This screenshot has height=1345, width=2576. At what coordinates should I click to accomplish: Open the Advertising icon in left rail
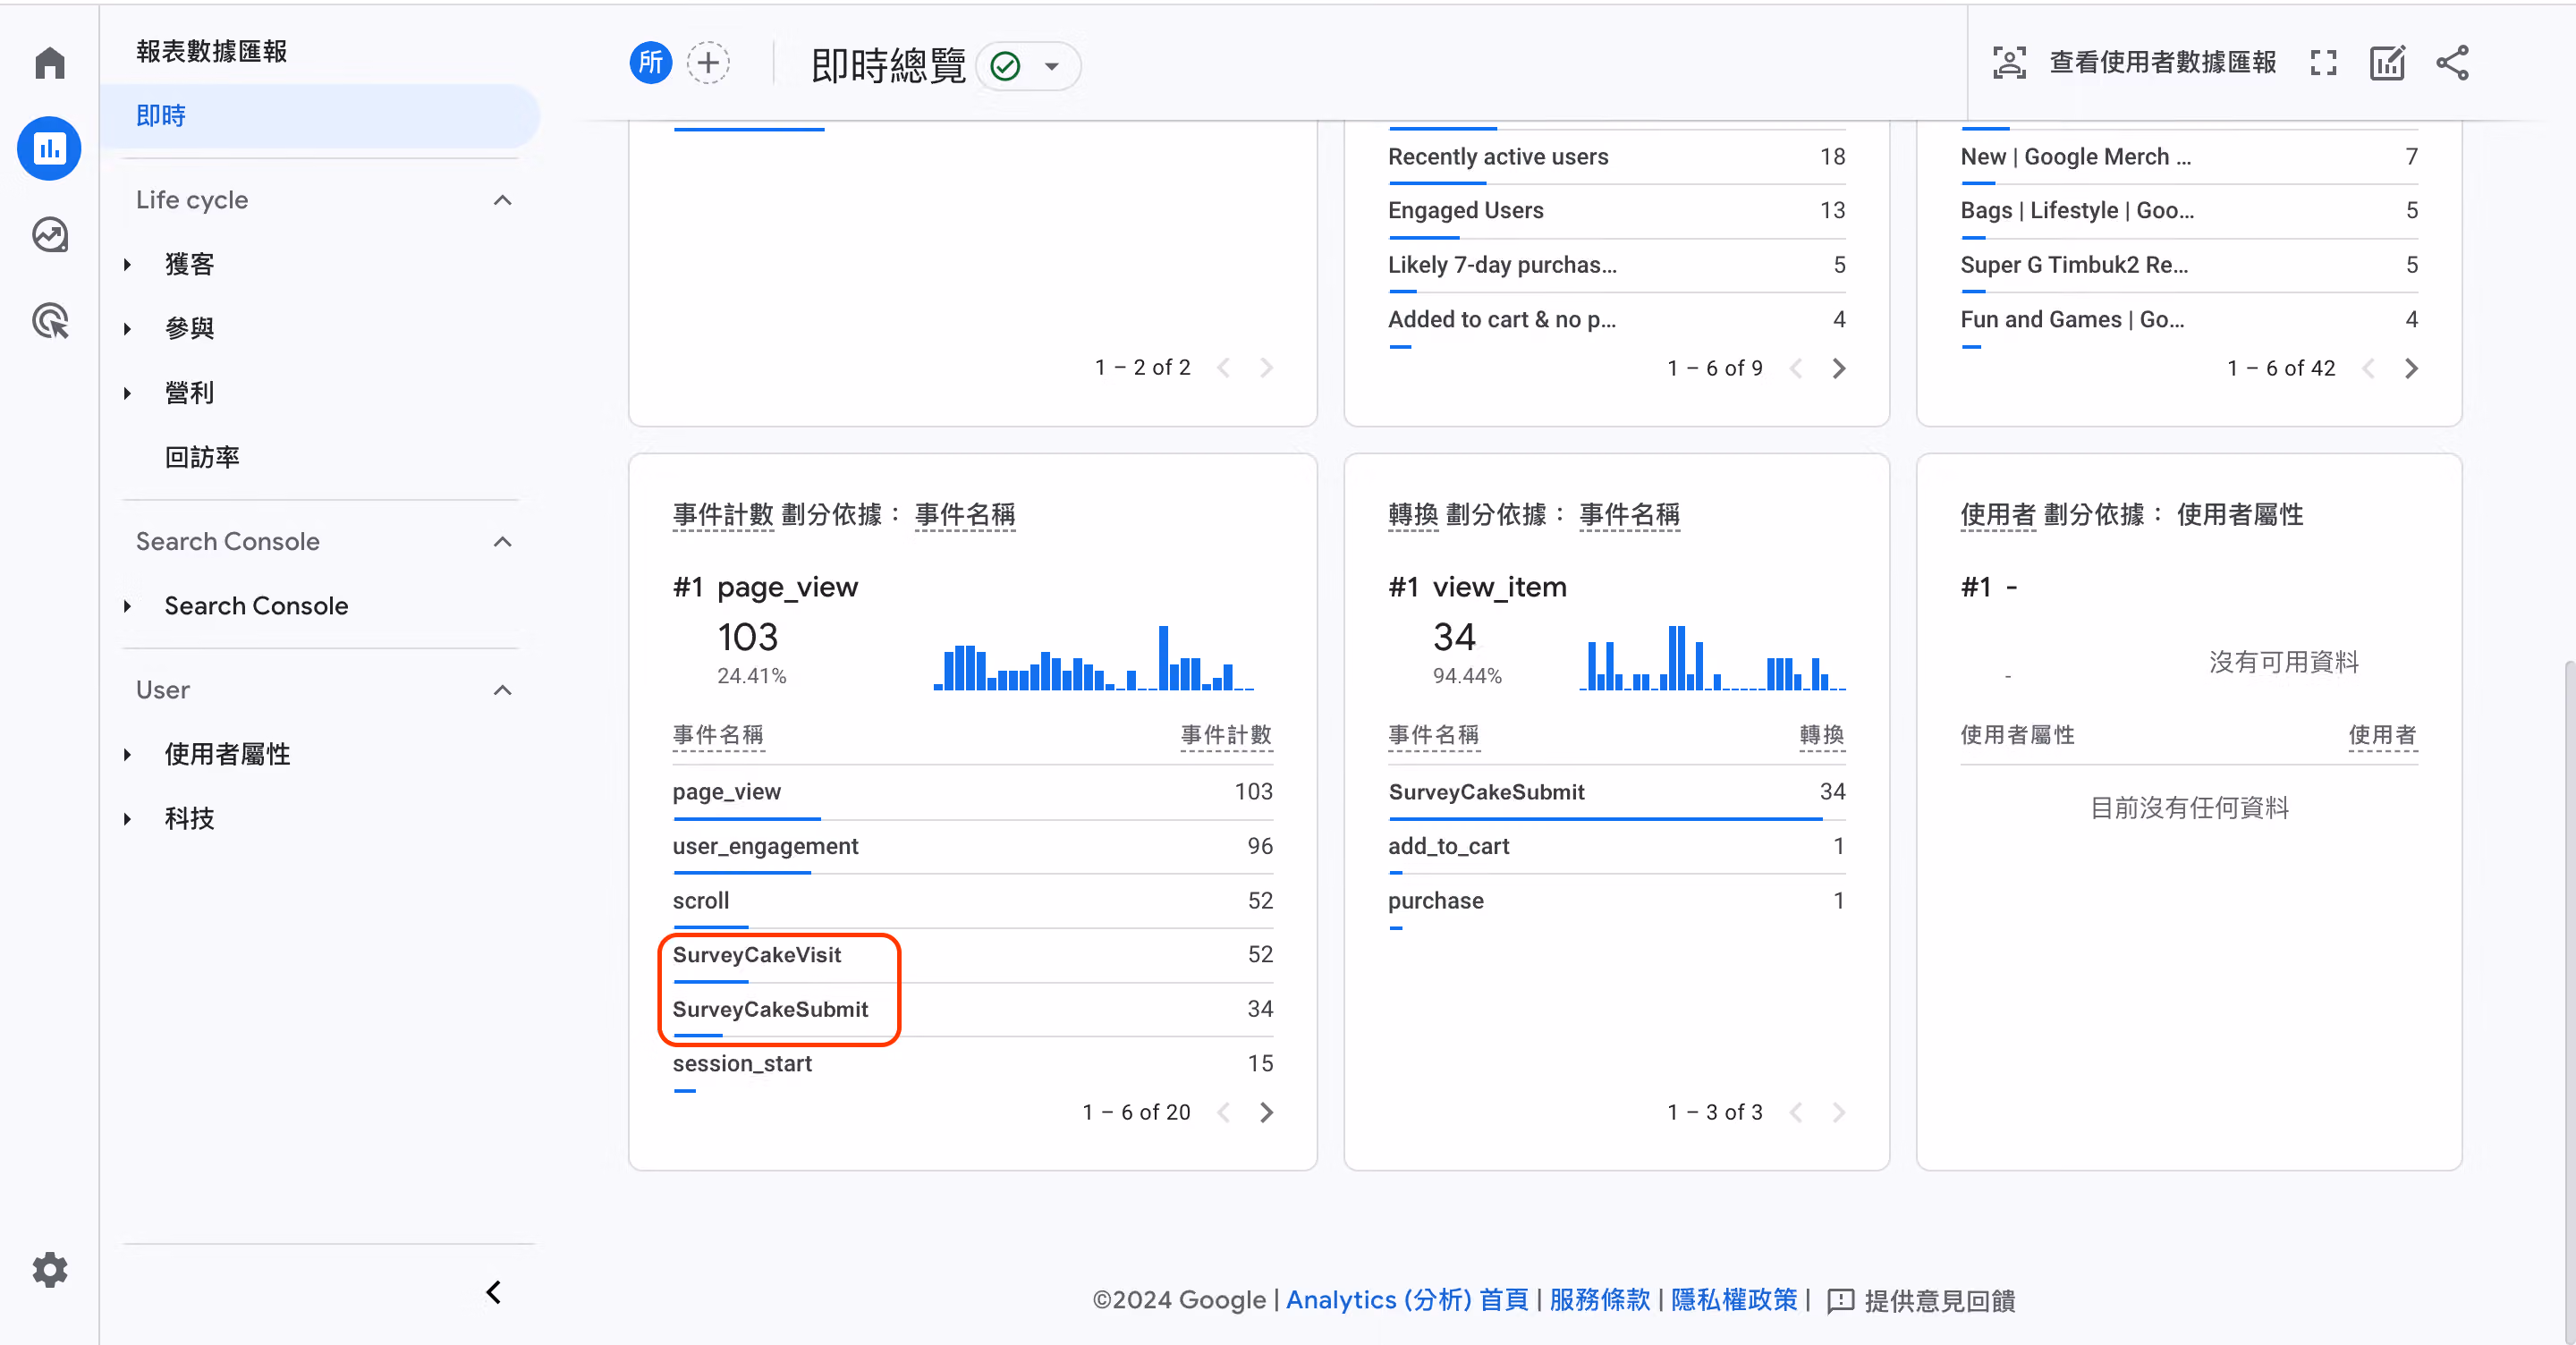pos(49,321)
